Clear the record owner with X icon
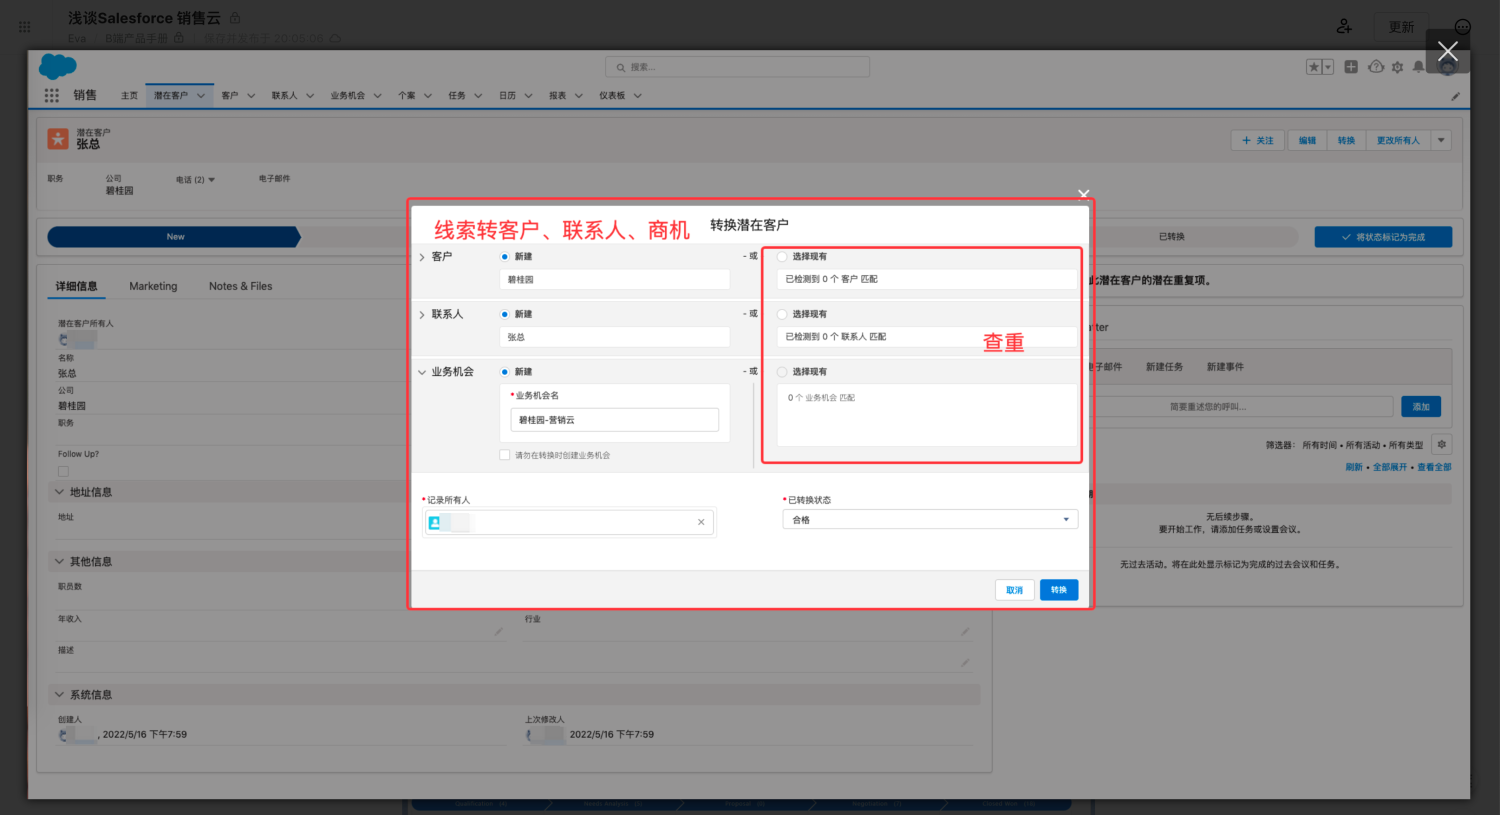Image resolution: width=1500 pixels, height=815 pixels. (701, 522)
